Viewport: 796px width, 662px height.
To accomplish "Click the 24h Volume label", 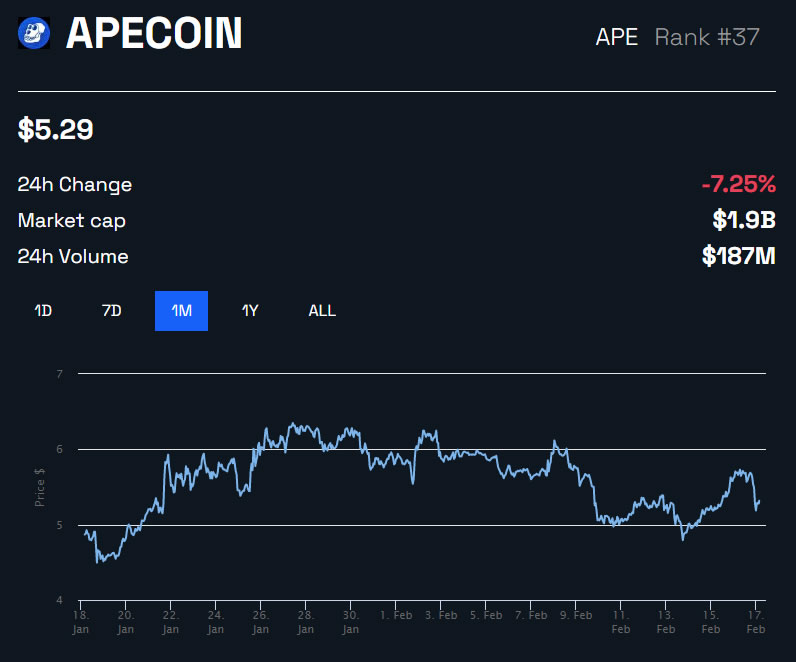I will click(x=73, y=257).
